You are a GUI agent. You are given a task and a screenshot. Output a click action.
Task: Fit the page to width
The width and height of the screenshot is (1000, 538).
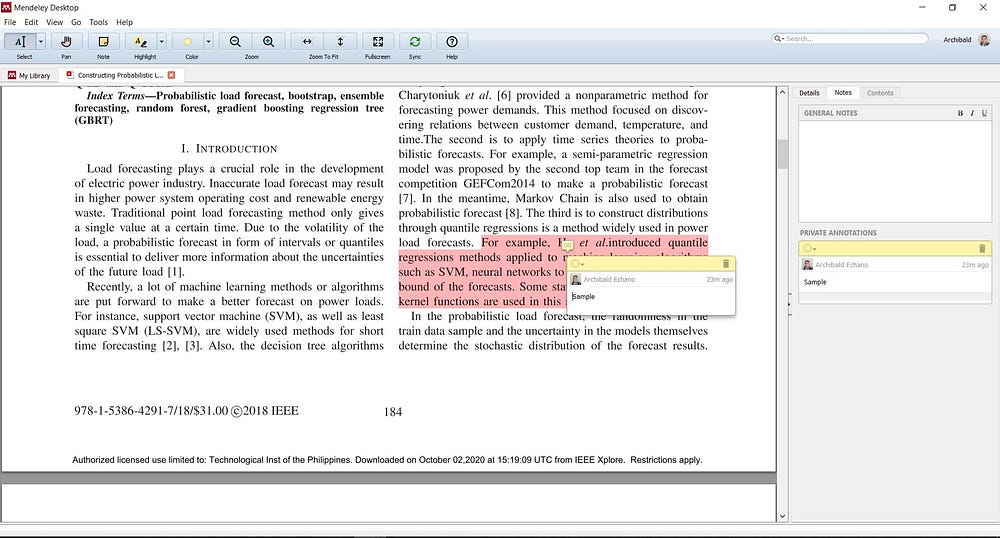307,42
